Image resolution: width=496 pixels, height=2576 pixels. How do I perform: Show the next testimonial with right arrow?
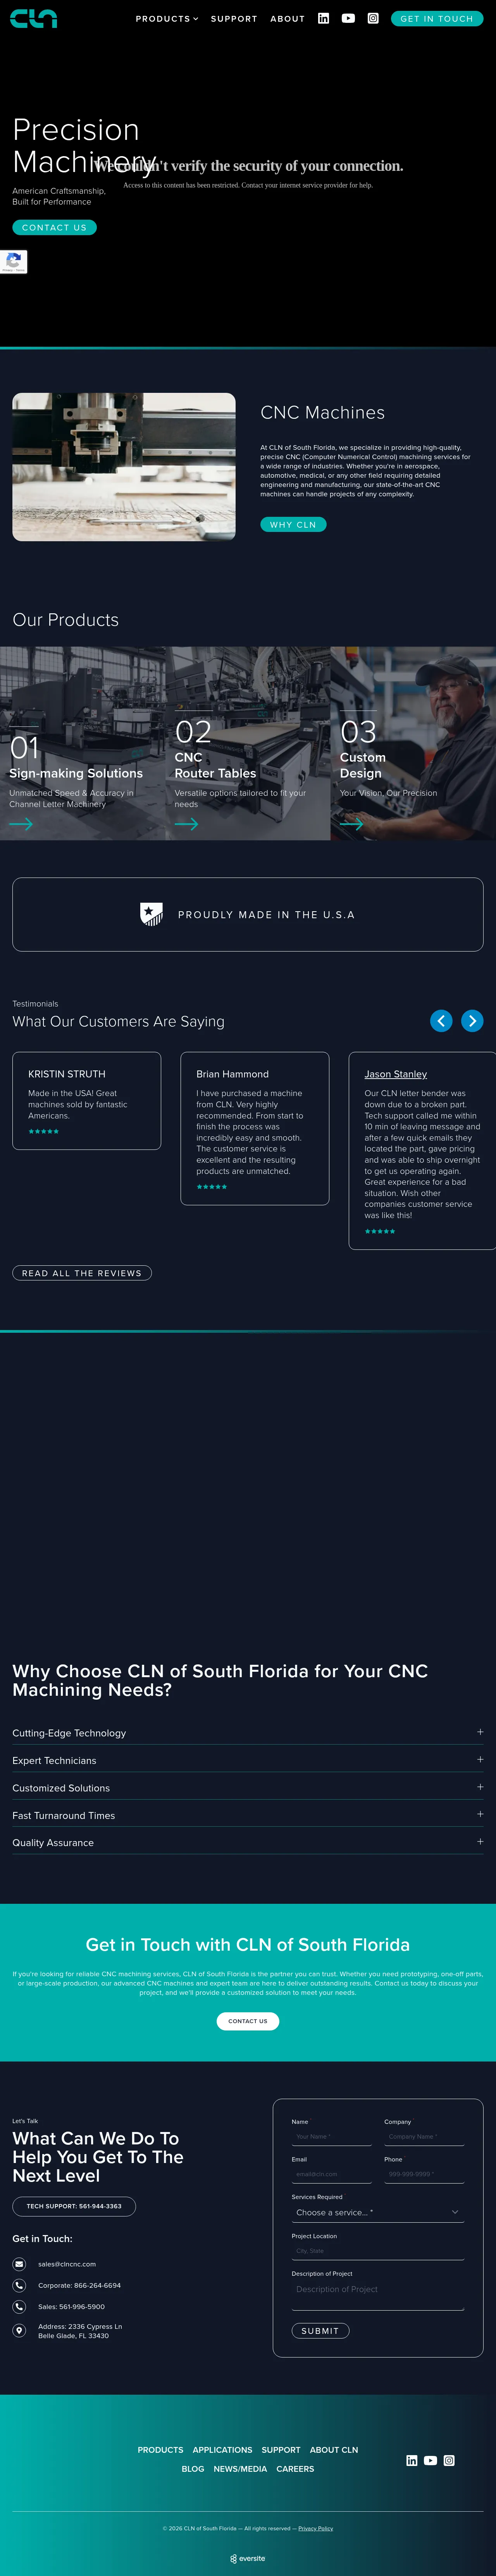(x=472, y=1020)
